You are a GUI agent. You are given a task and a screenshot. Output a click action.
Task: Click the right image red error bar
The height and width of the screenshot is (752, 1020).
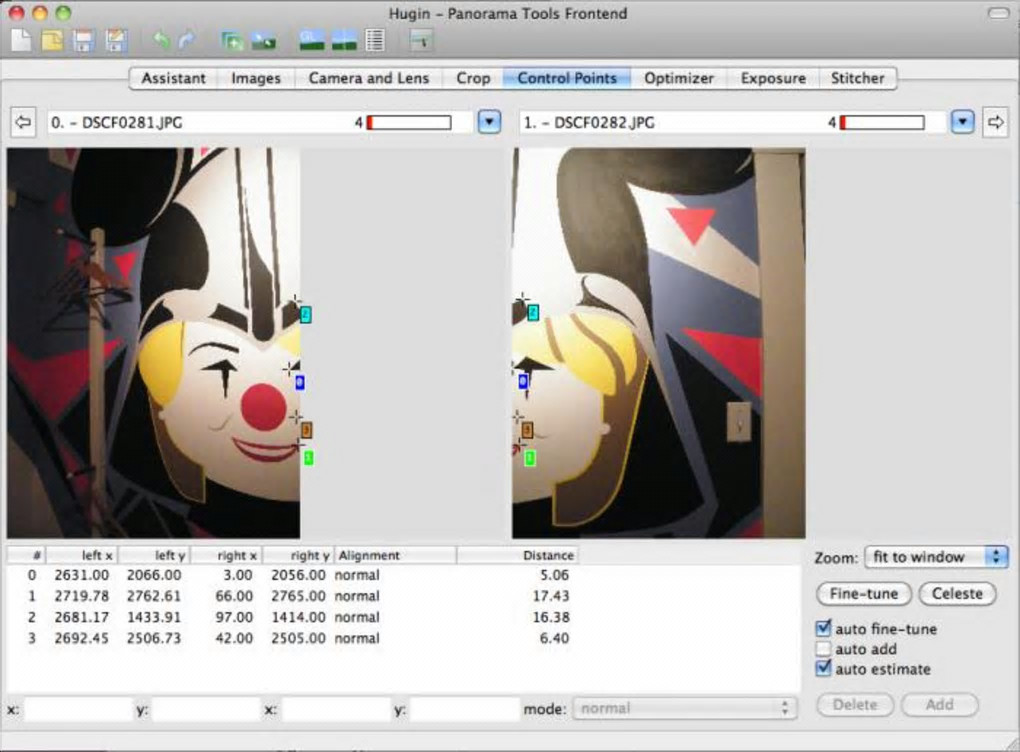(882, 122)
